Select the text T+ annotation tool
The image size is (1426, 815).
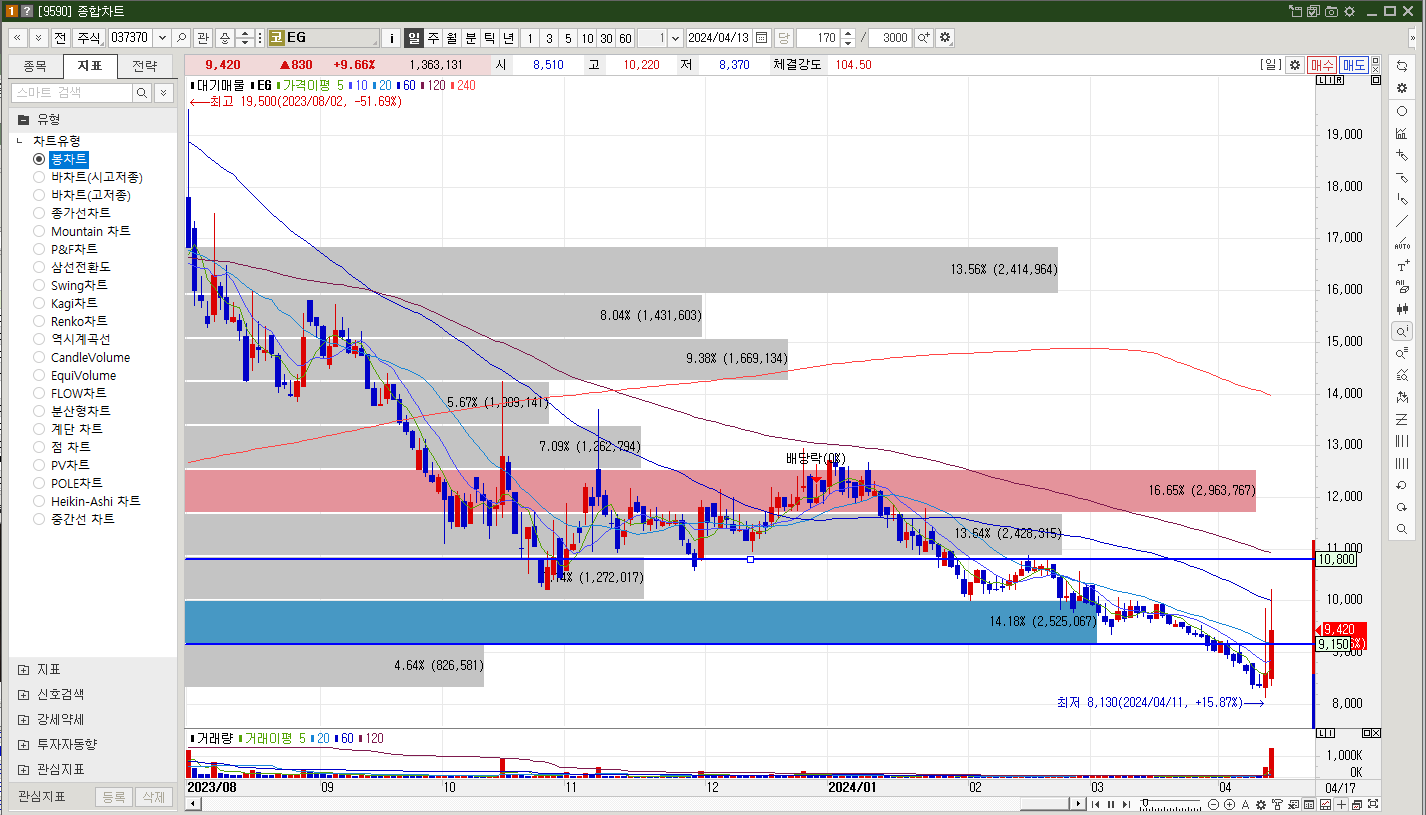click(1402, 265)
